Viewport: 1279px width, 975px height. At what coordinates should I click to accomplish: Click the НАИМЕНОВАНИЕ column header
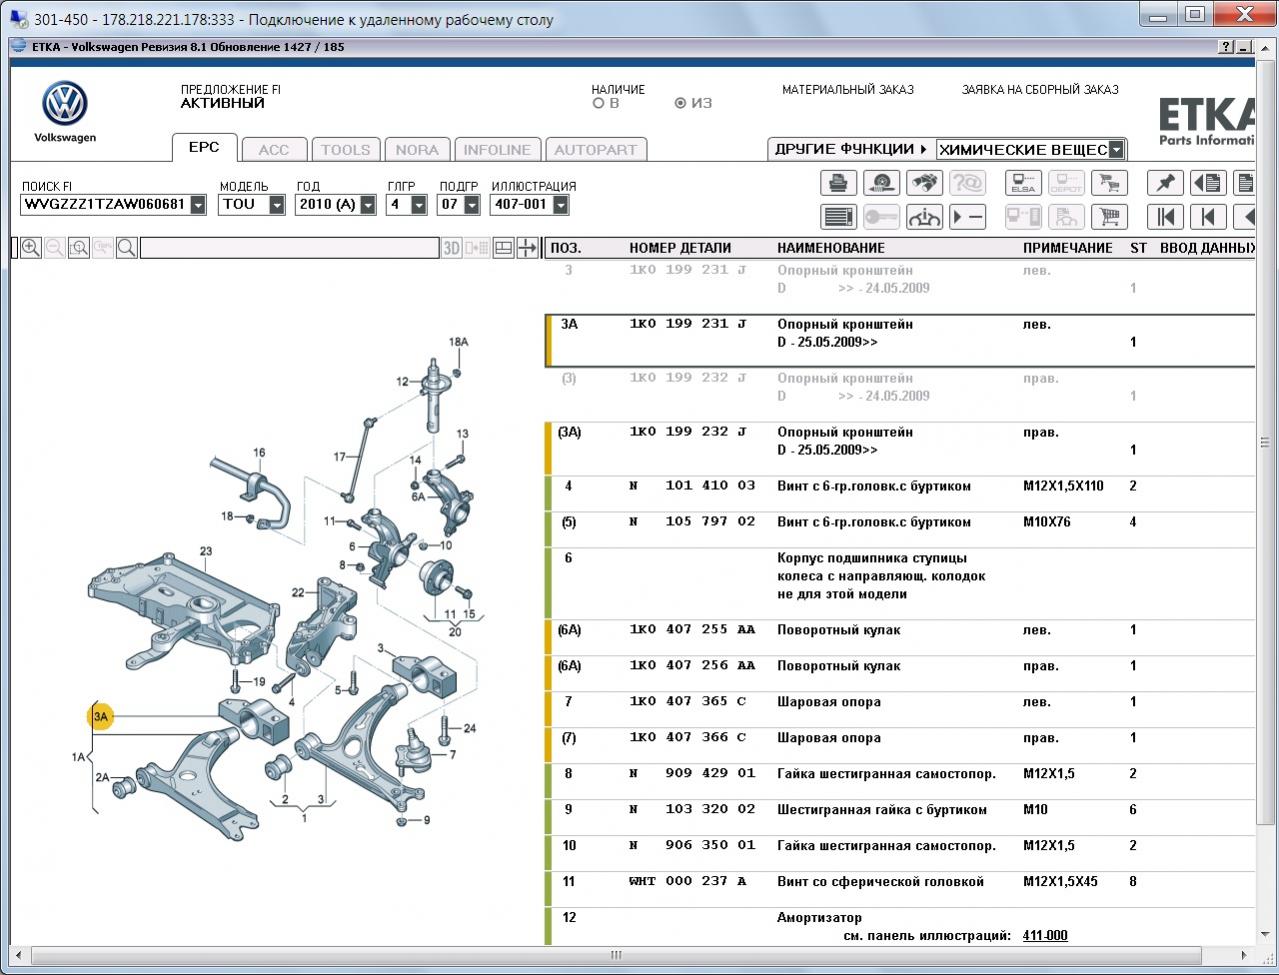pos(831,248)
